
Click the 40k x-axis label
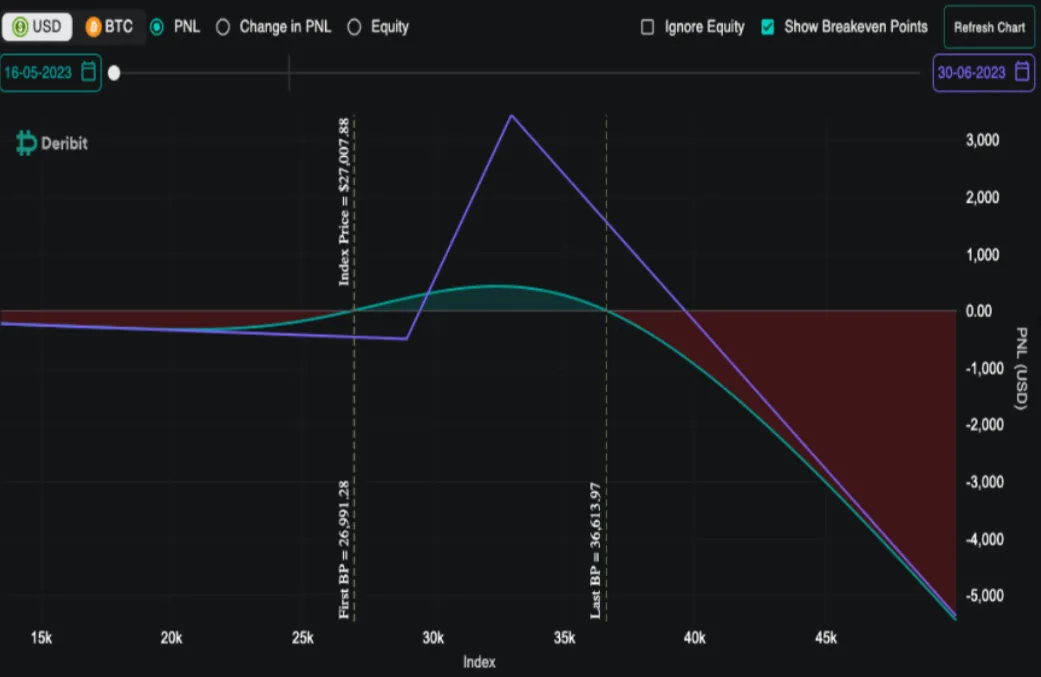tap(694, 638)
